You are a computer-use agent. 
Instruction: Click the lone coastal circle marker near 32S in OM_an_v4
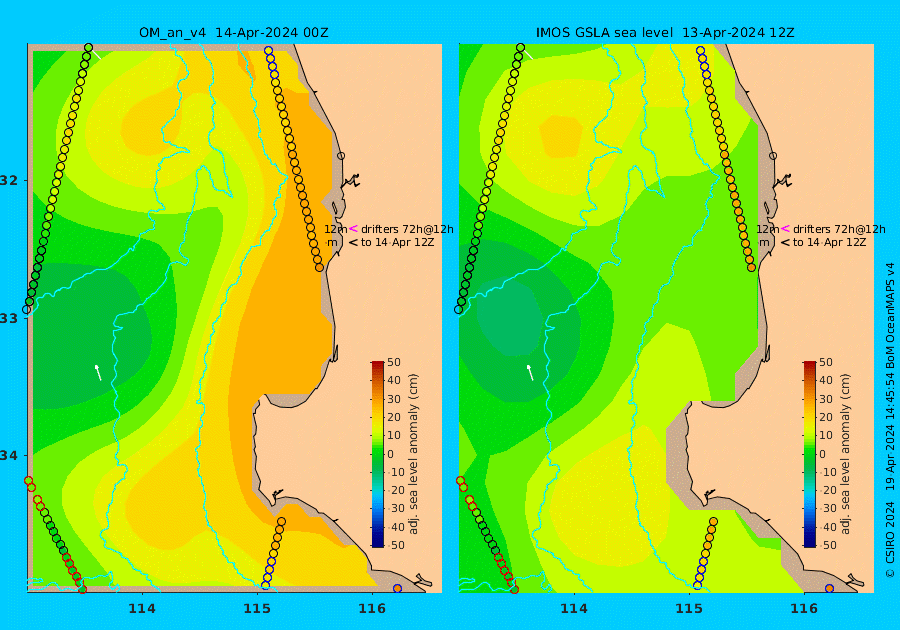341,156
